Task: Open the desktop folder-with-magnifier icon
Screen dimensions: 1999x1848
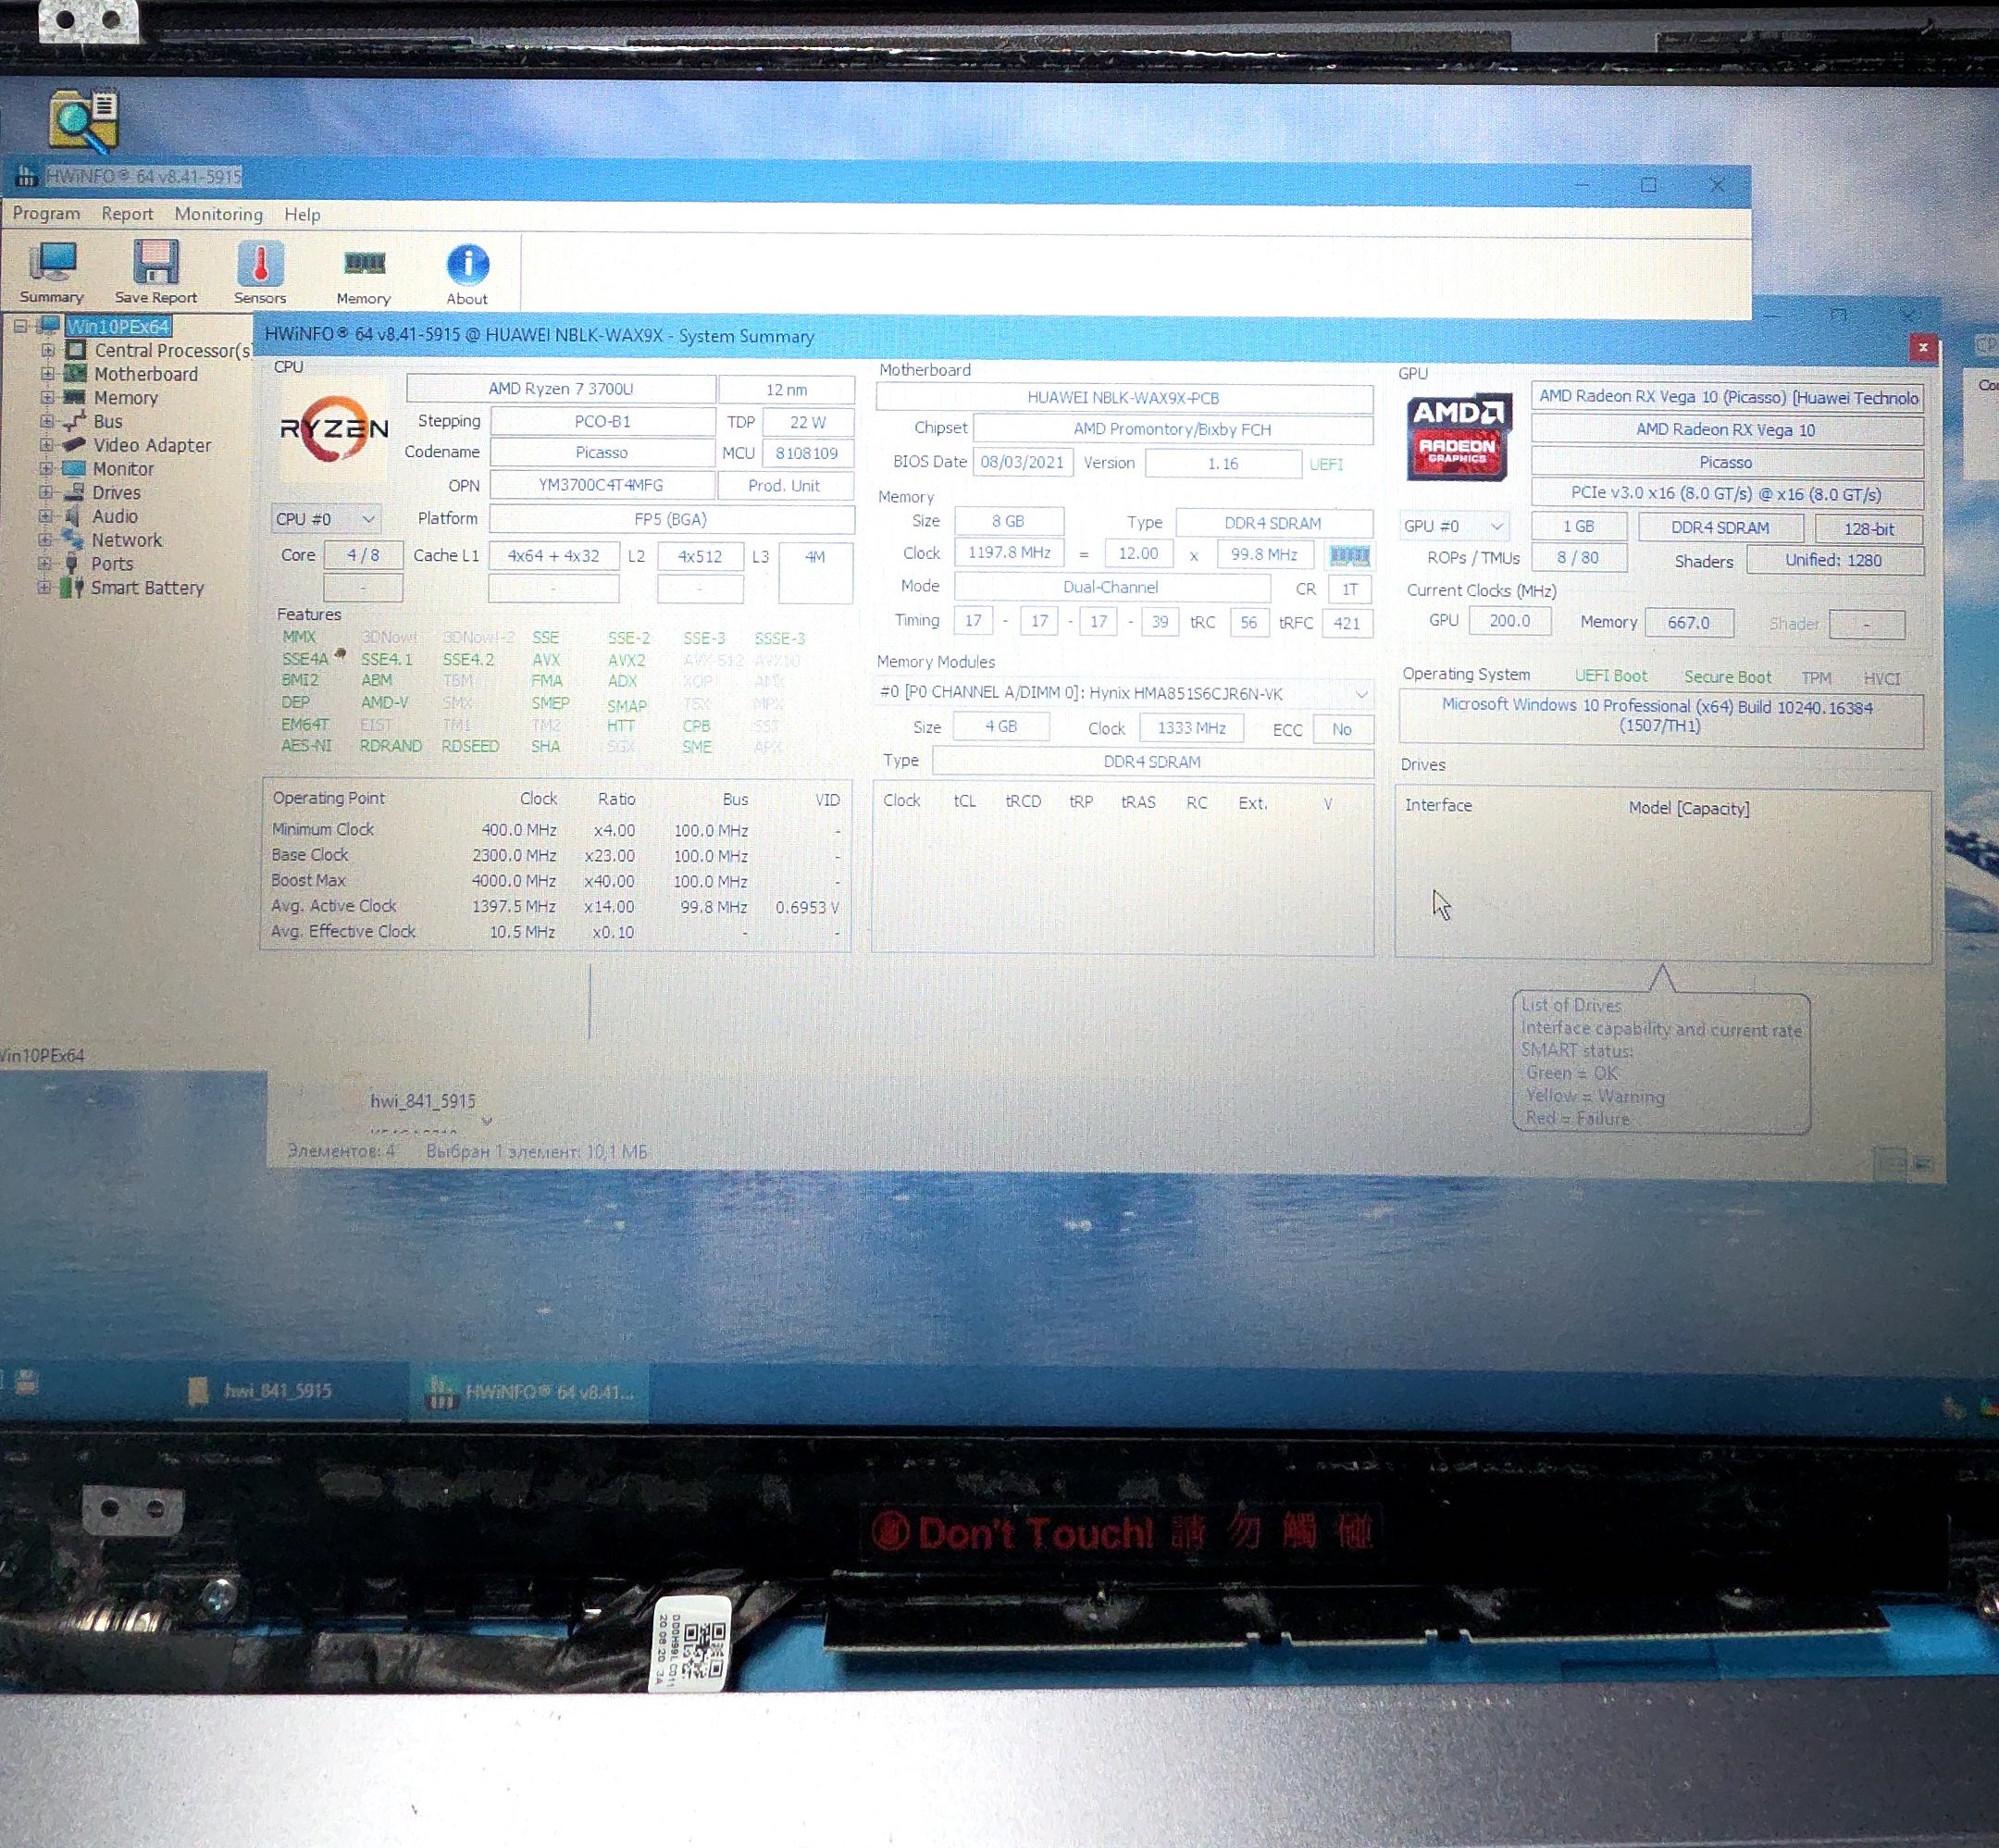Action: 84,121
